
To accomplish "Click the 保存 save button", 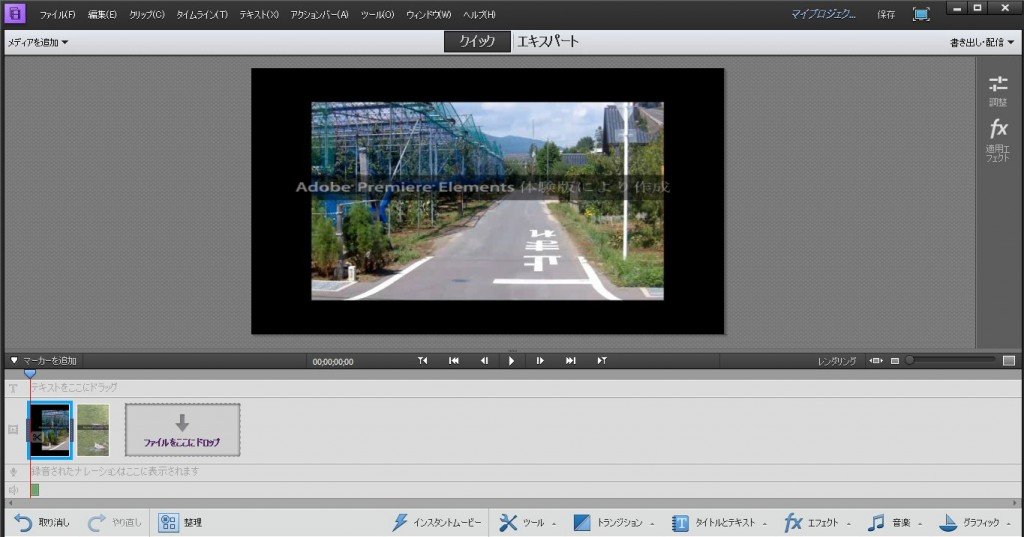I will [x=886, y=14].
